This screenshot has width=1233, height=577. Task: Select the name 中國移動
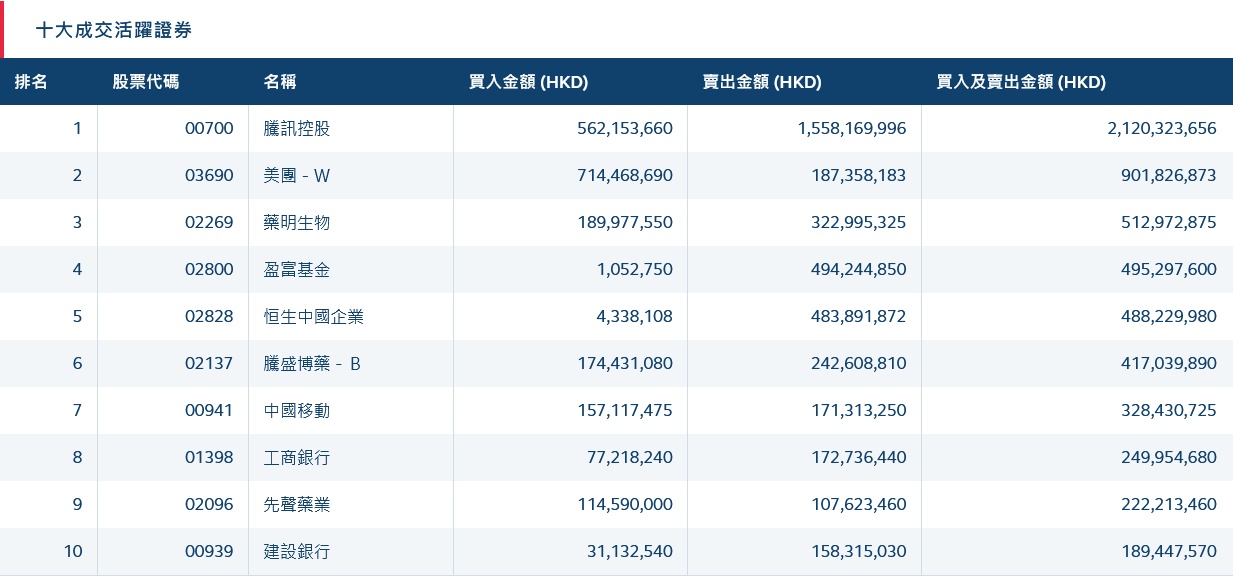297,410
